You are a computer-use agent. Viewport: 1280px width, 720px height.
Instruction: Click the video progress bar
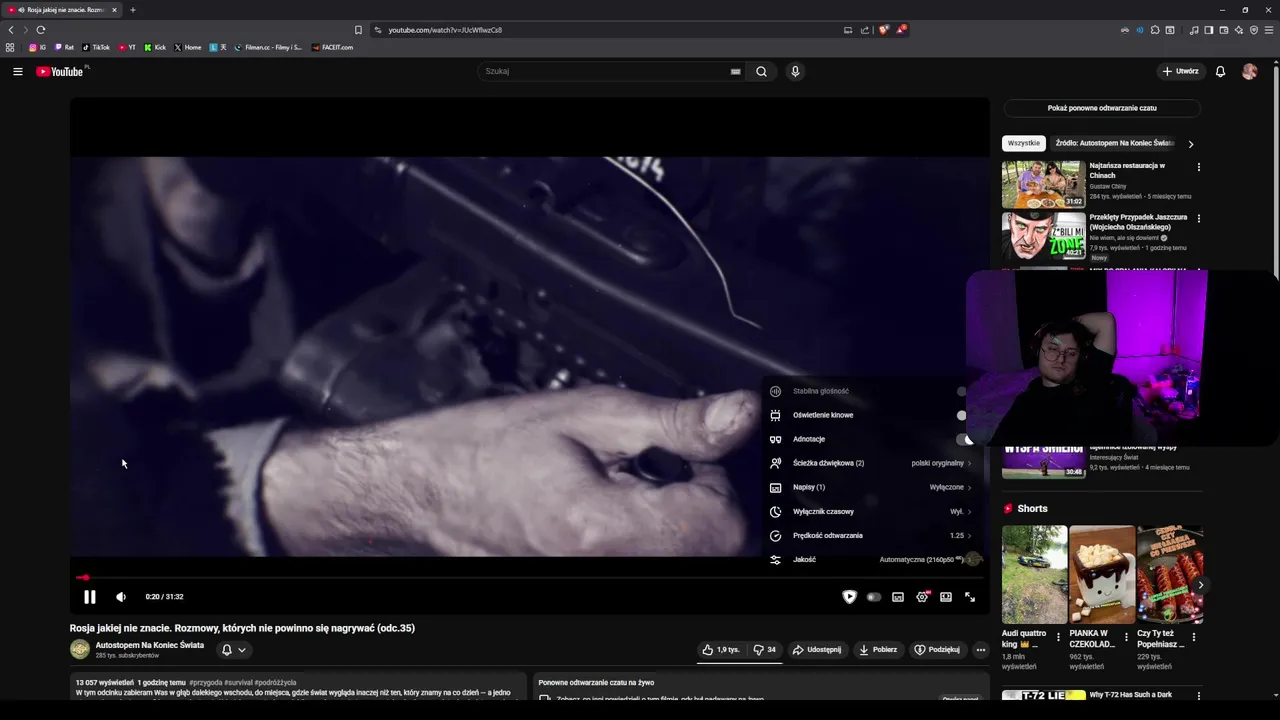point(529,577)
